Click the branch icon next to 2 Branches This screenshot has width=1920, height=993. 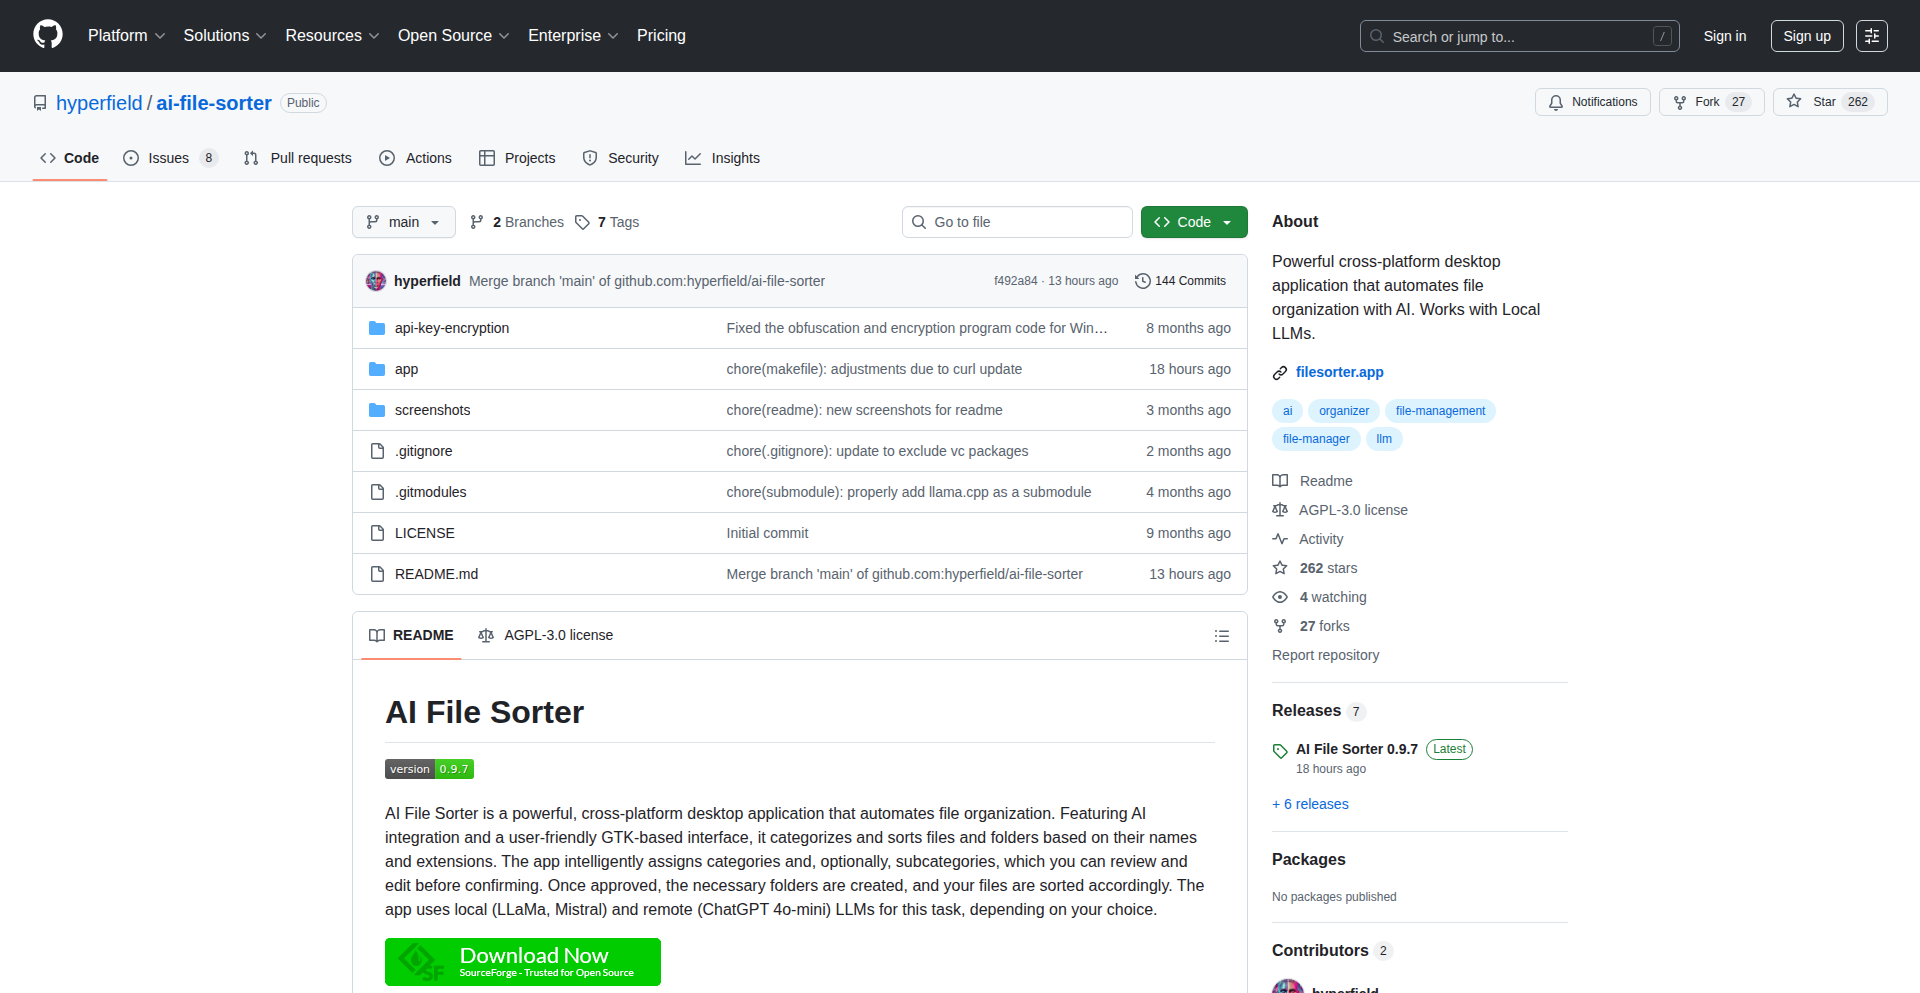click(x=477, y=222)
